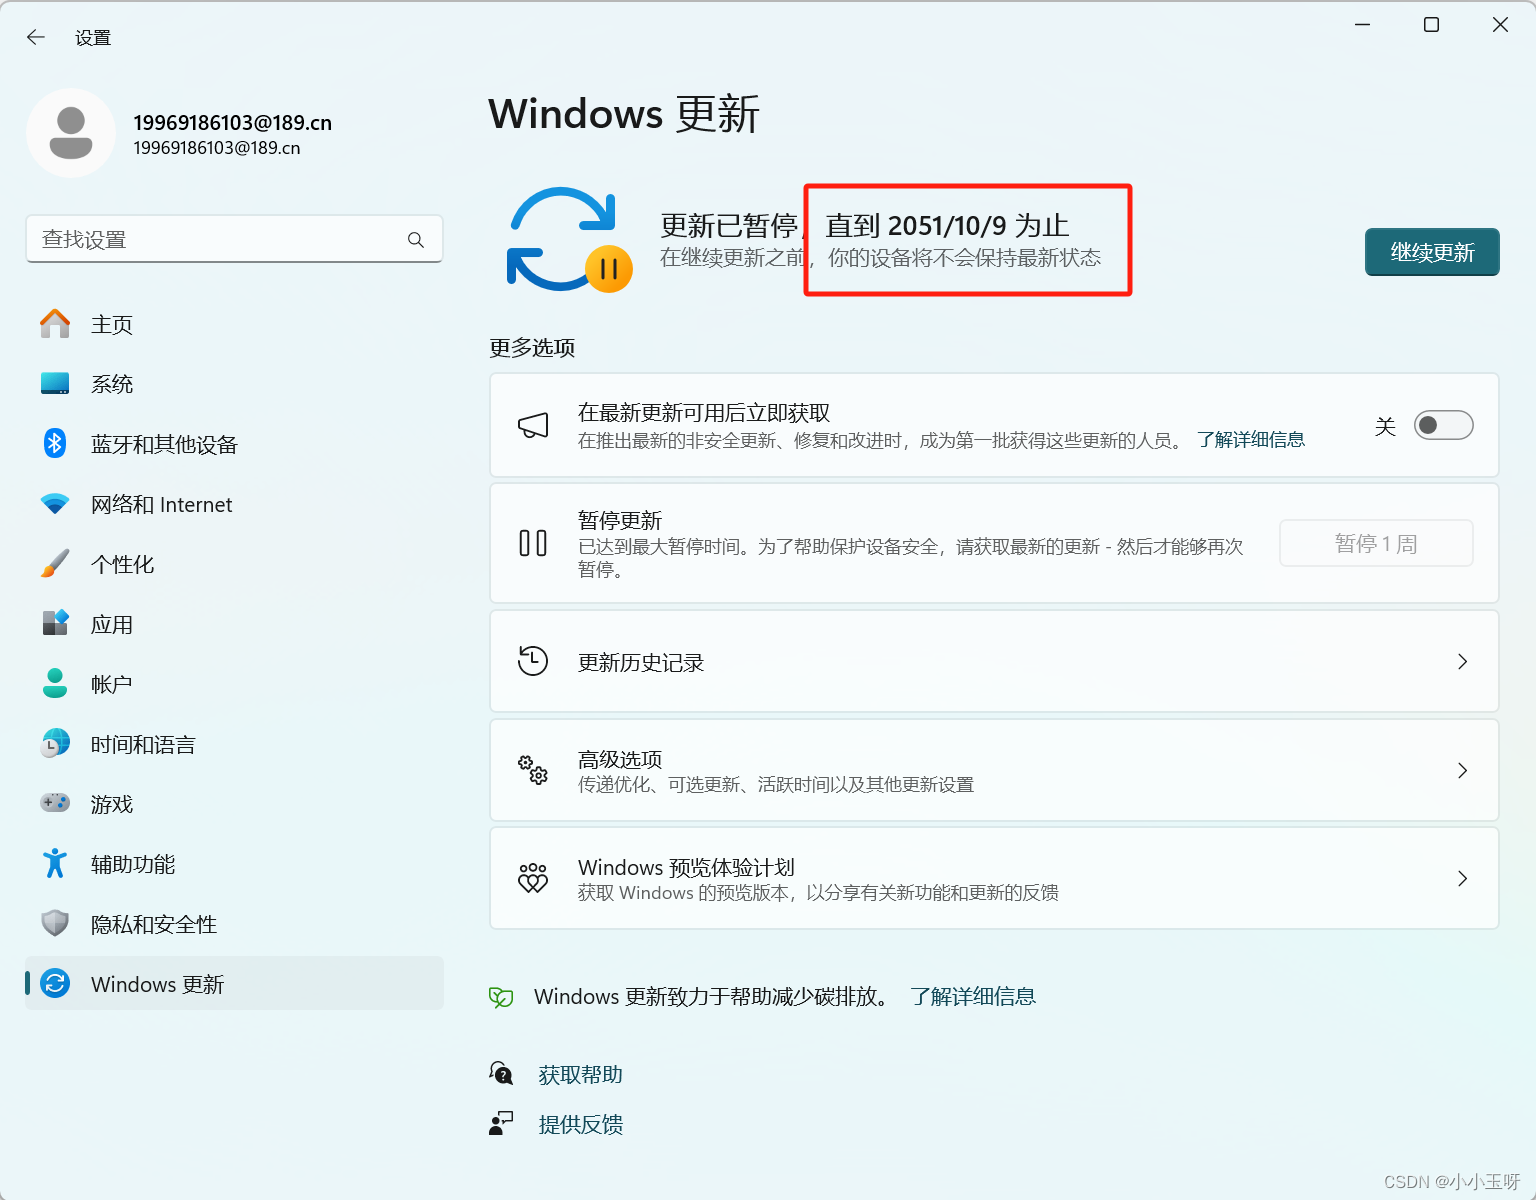Screen dimensions: 1536x1200
Task: Click the Bluetooth icon in sidebar
Action: (55, 443)
